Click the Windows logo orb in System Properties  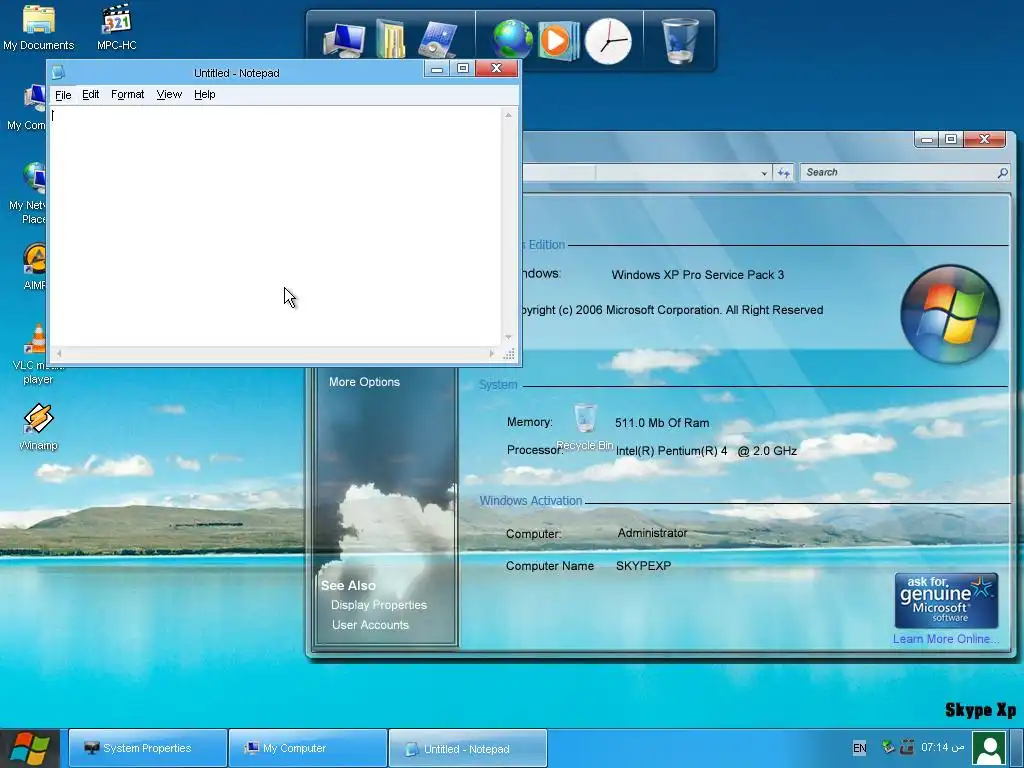950,314
